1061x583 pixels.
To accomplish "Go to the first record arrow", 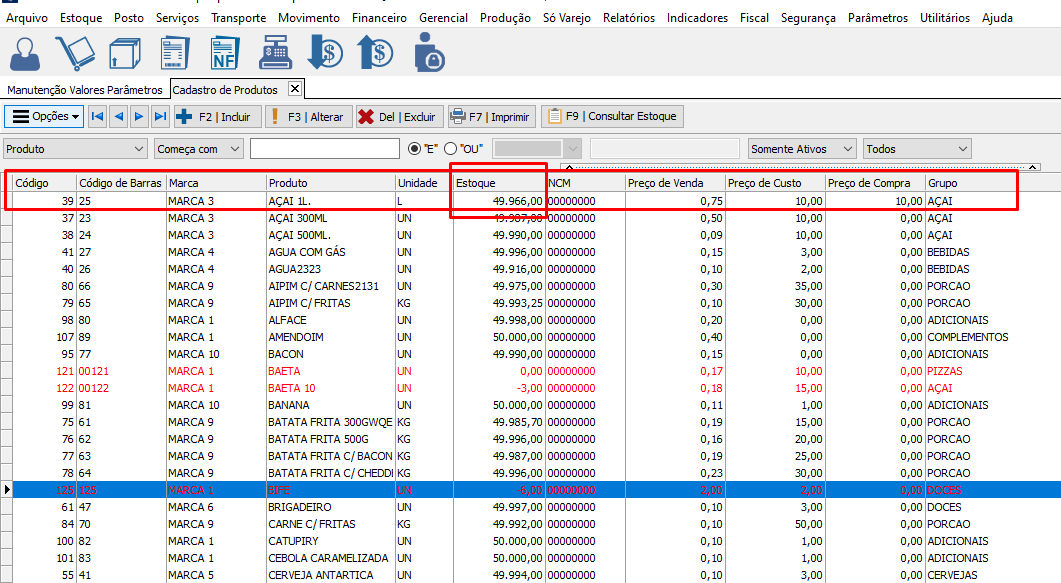I will point(97,117).
